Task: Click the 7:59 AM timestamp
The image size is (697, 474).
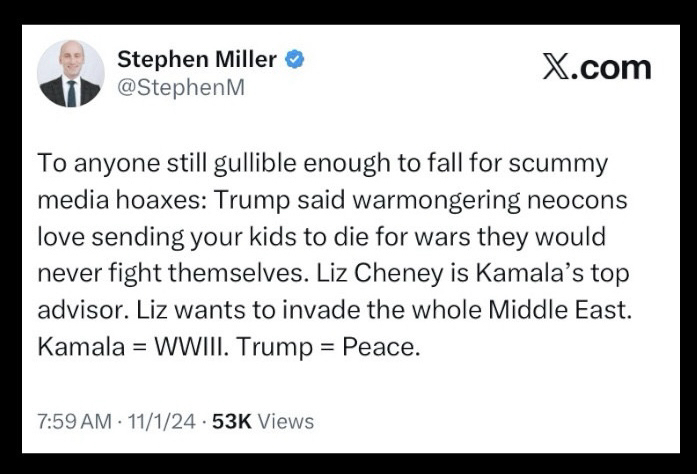Action: (x=73, y=421)
